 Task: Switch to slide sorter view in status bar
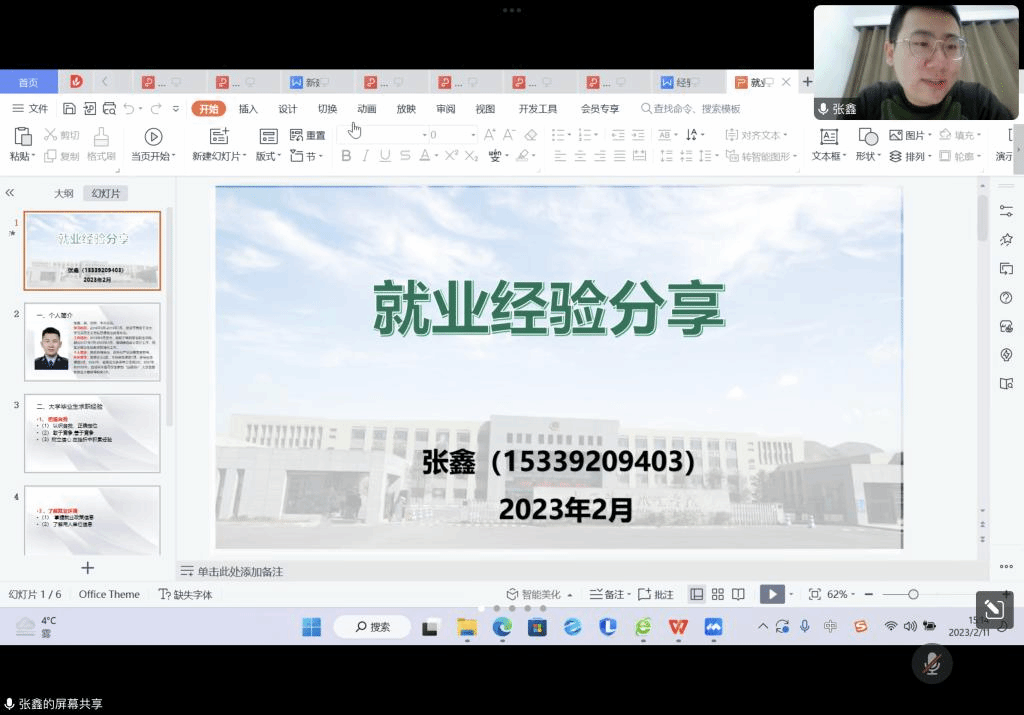click(718, 594)
